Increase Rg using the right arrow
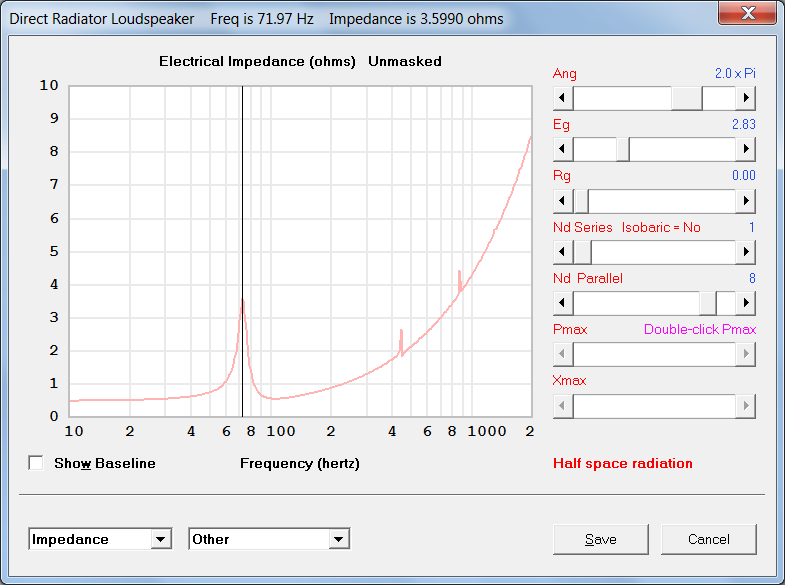 (x=745, y=201)
